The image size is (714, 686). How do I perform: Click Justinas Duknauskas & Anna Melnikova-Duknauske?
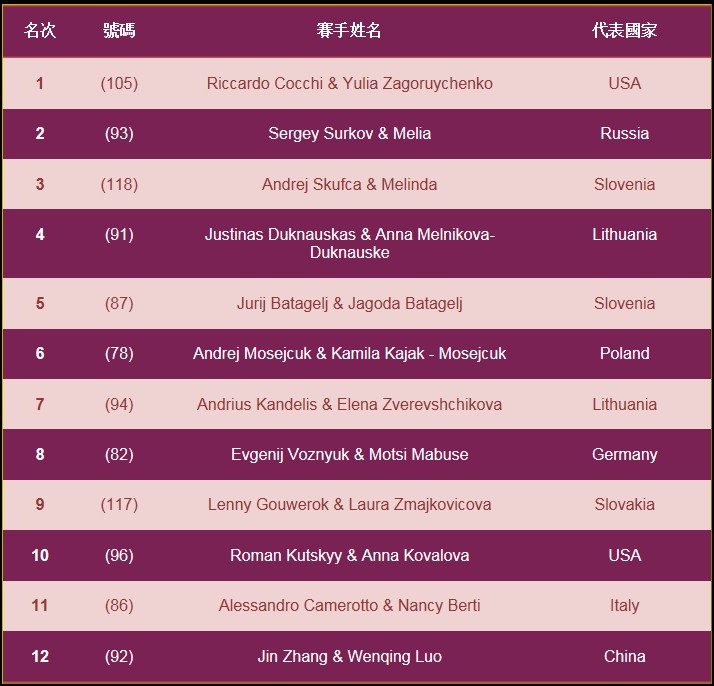[x=349, y=243]
